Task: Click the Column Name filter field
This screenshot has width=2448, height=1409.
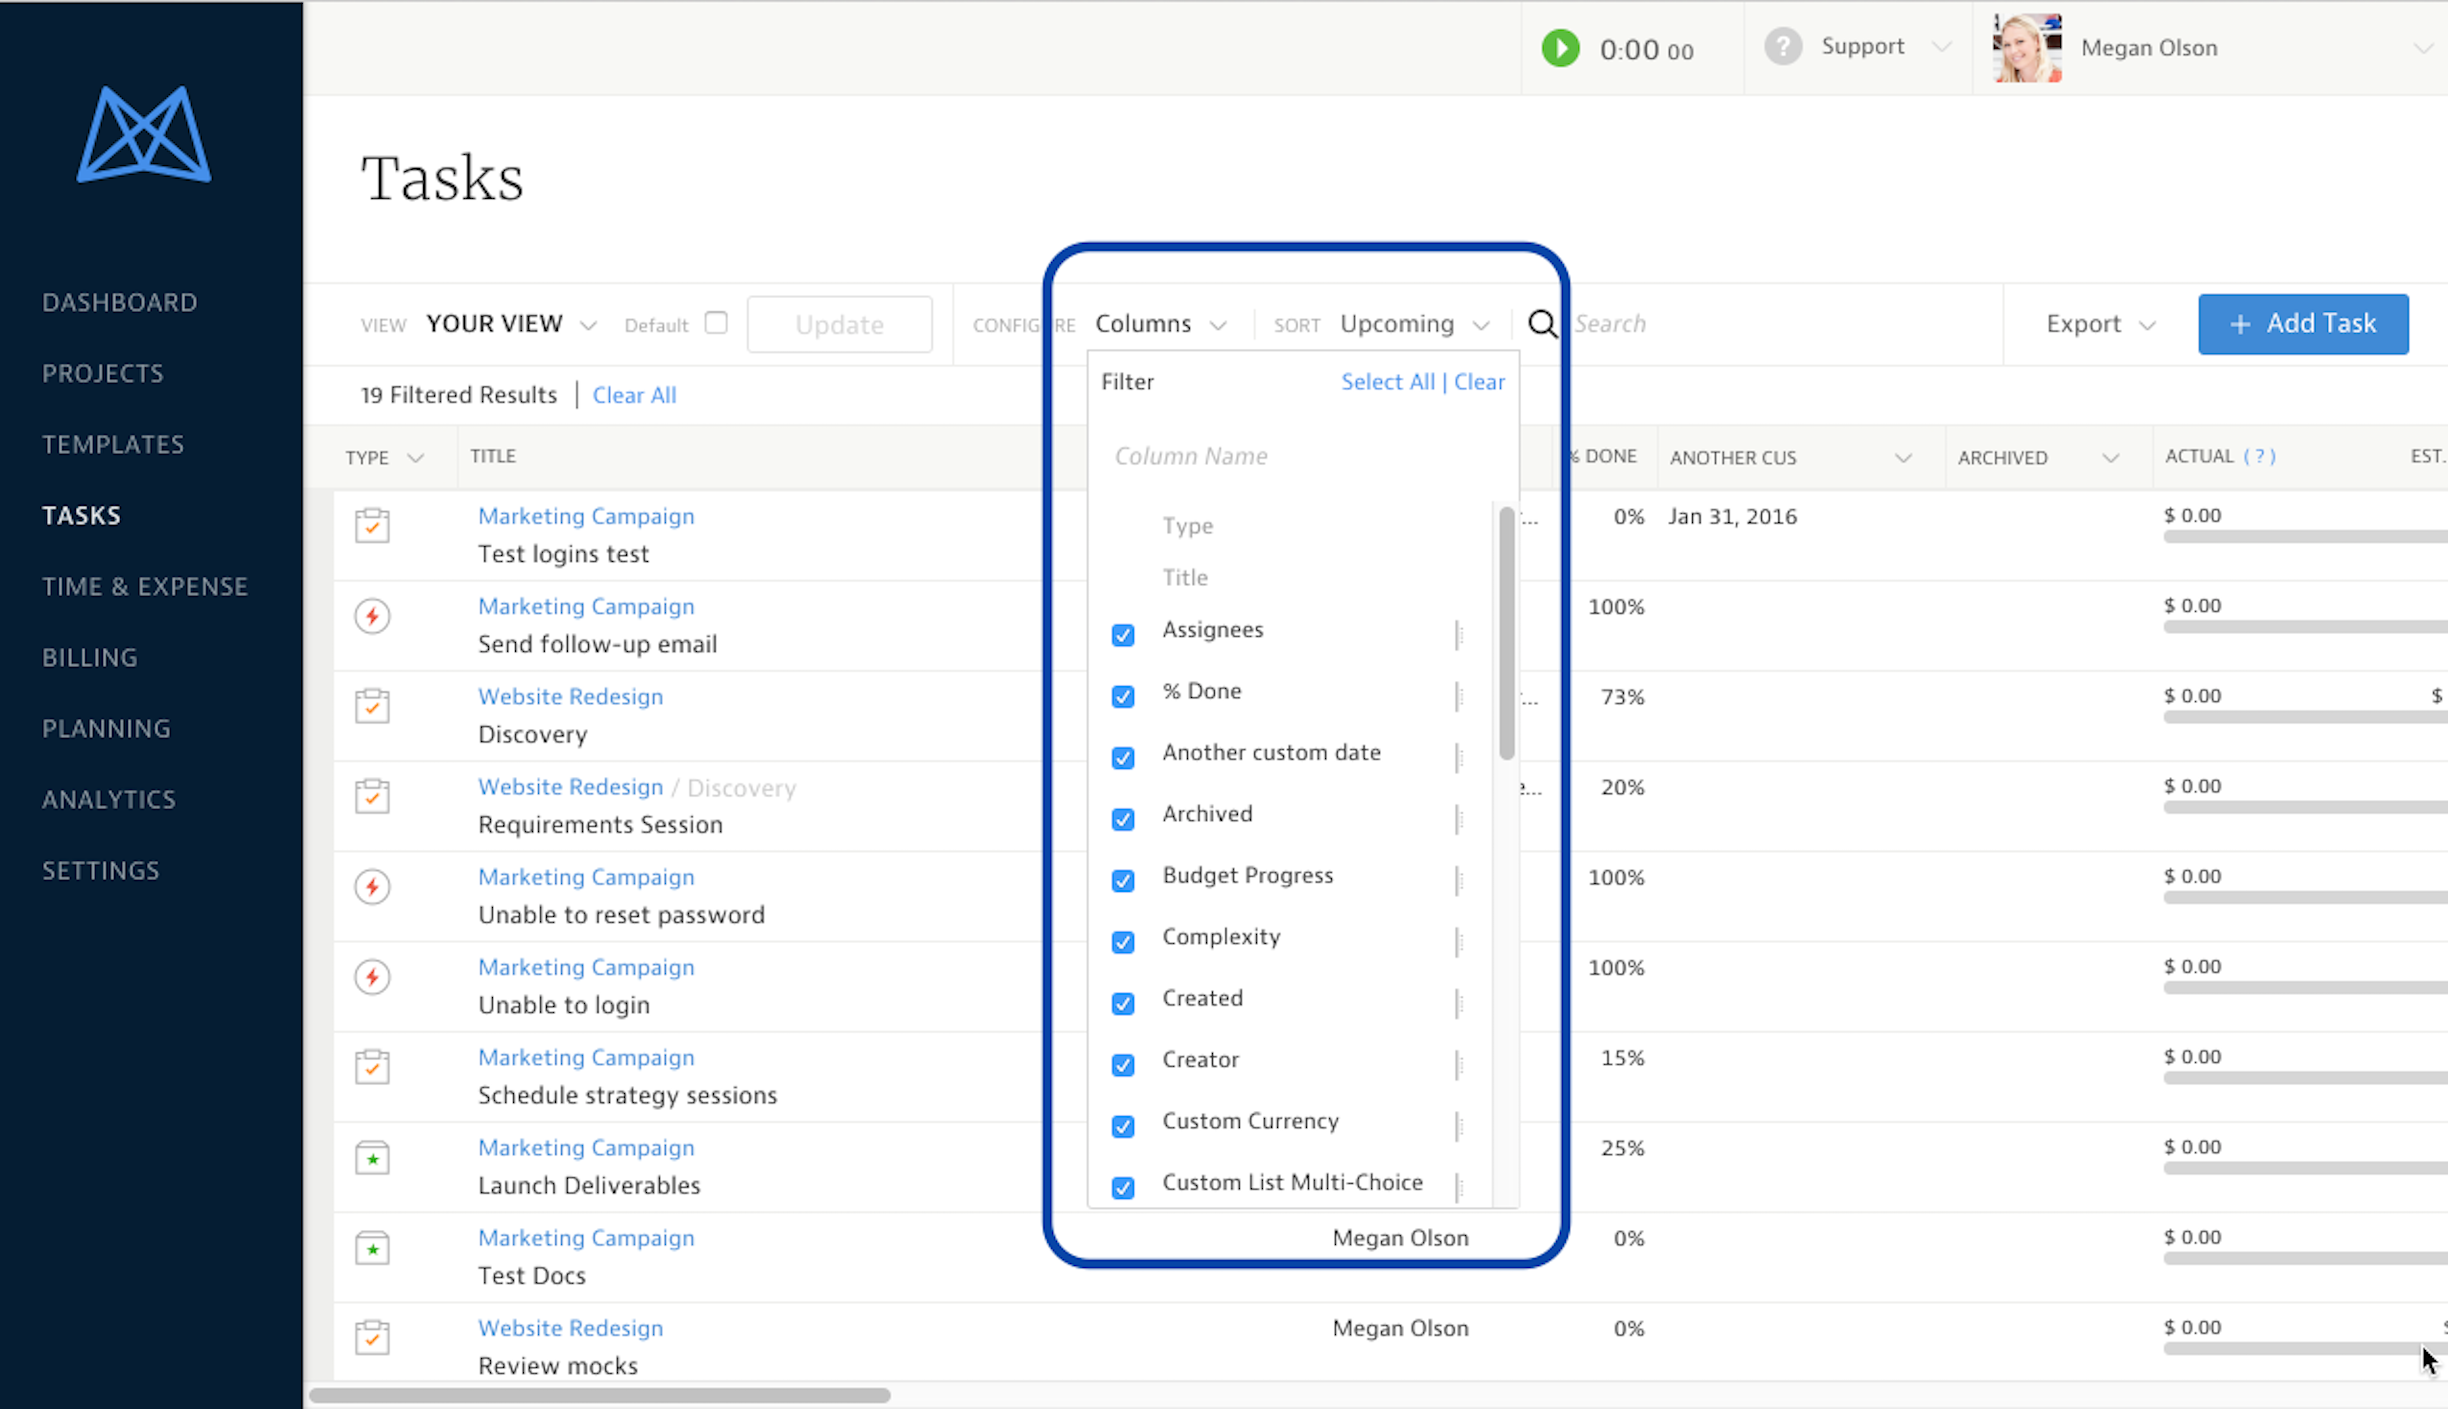Action: click(x=1300, y=456)
